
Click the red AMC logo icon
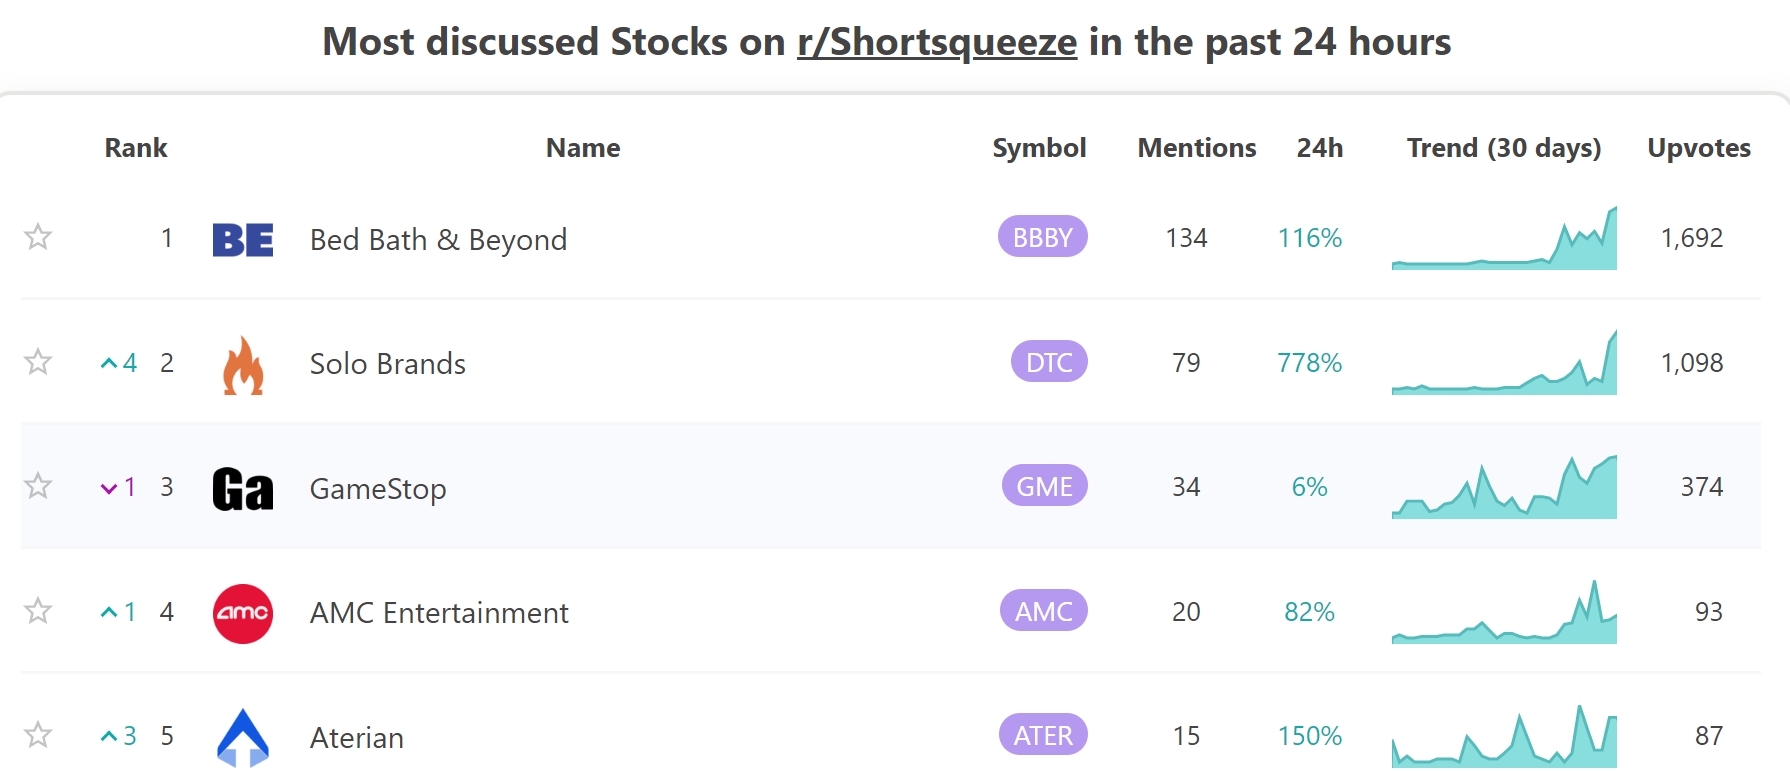(243, 613)
